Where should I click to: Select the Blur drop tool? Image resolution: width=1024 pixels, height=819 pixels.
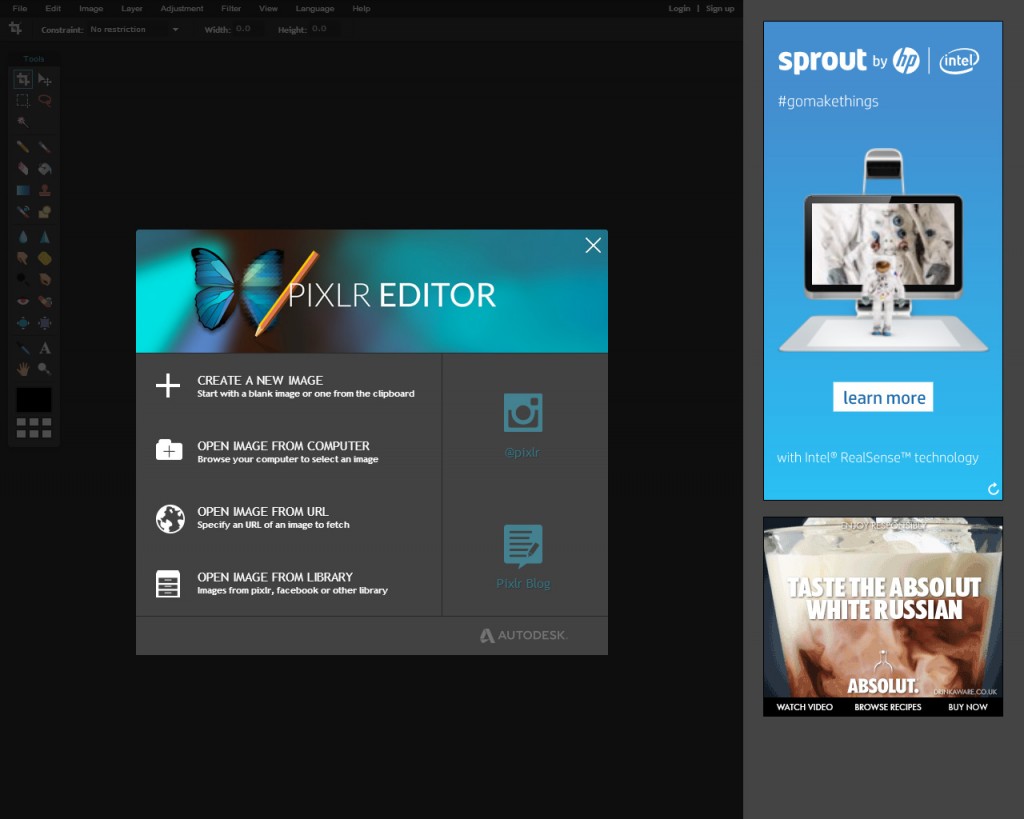click(x=23, y=236)
